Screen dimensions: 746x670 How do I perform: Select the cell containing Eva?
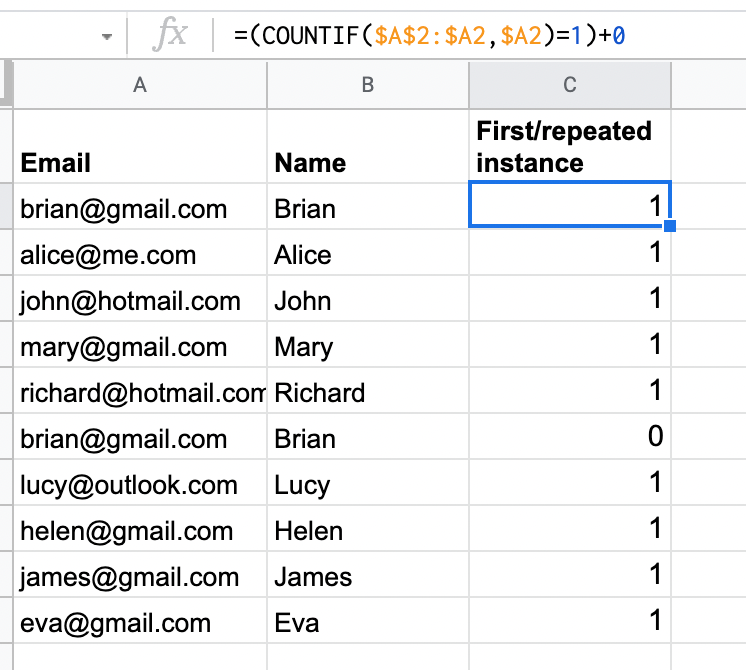368,621
